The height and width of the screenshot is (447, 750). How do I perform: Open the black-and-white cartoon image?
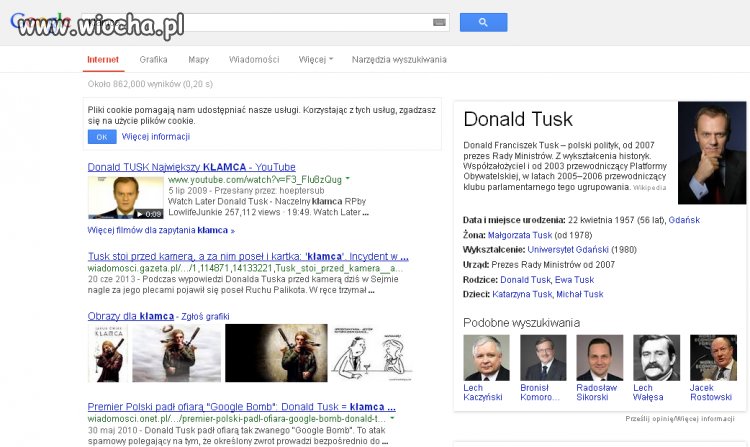[372, 353]
